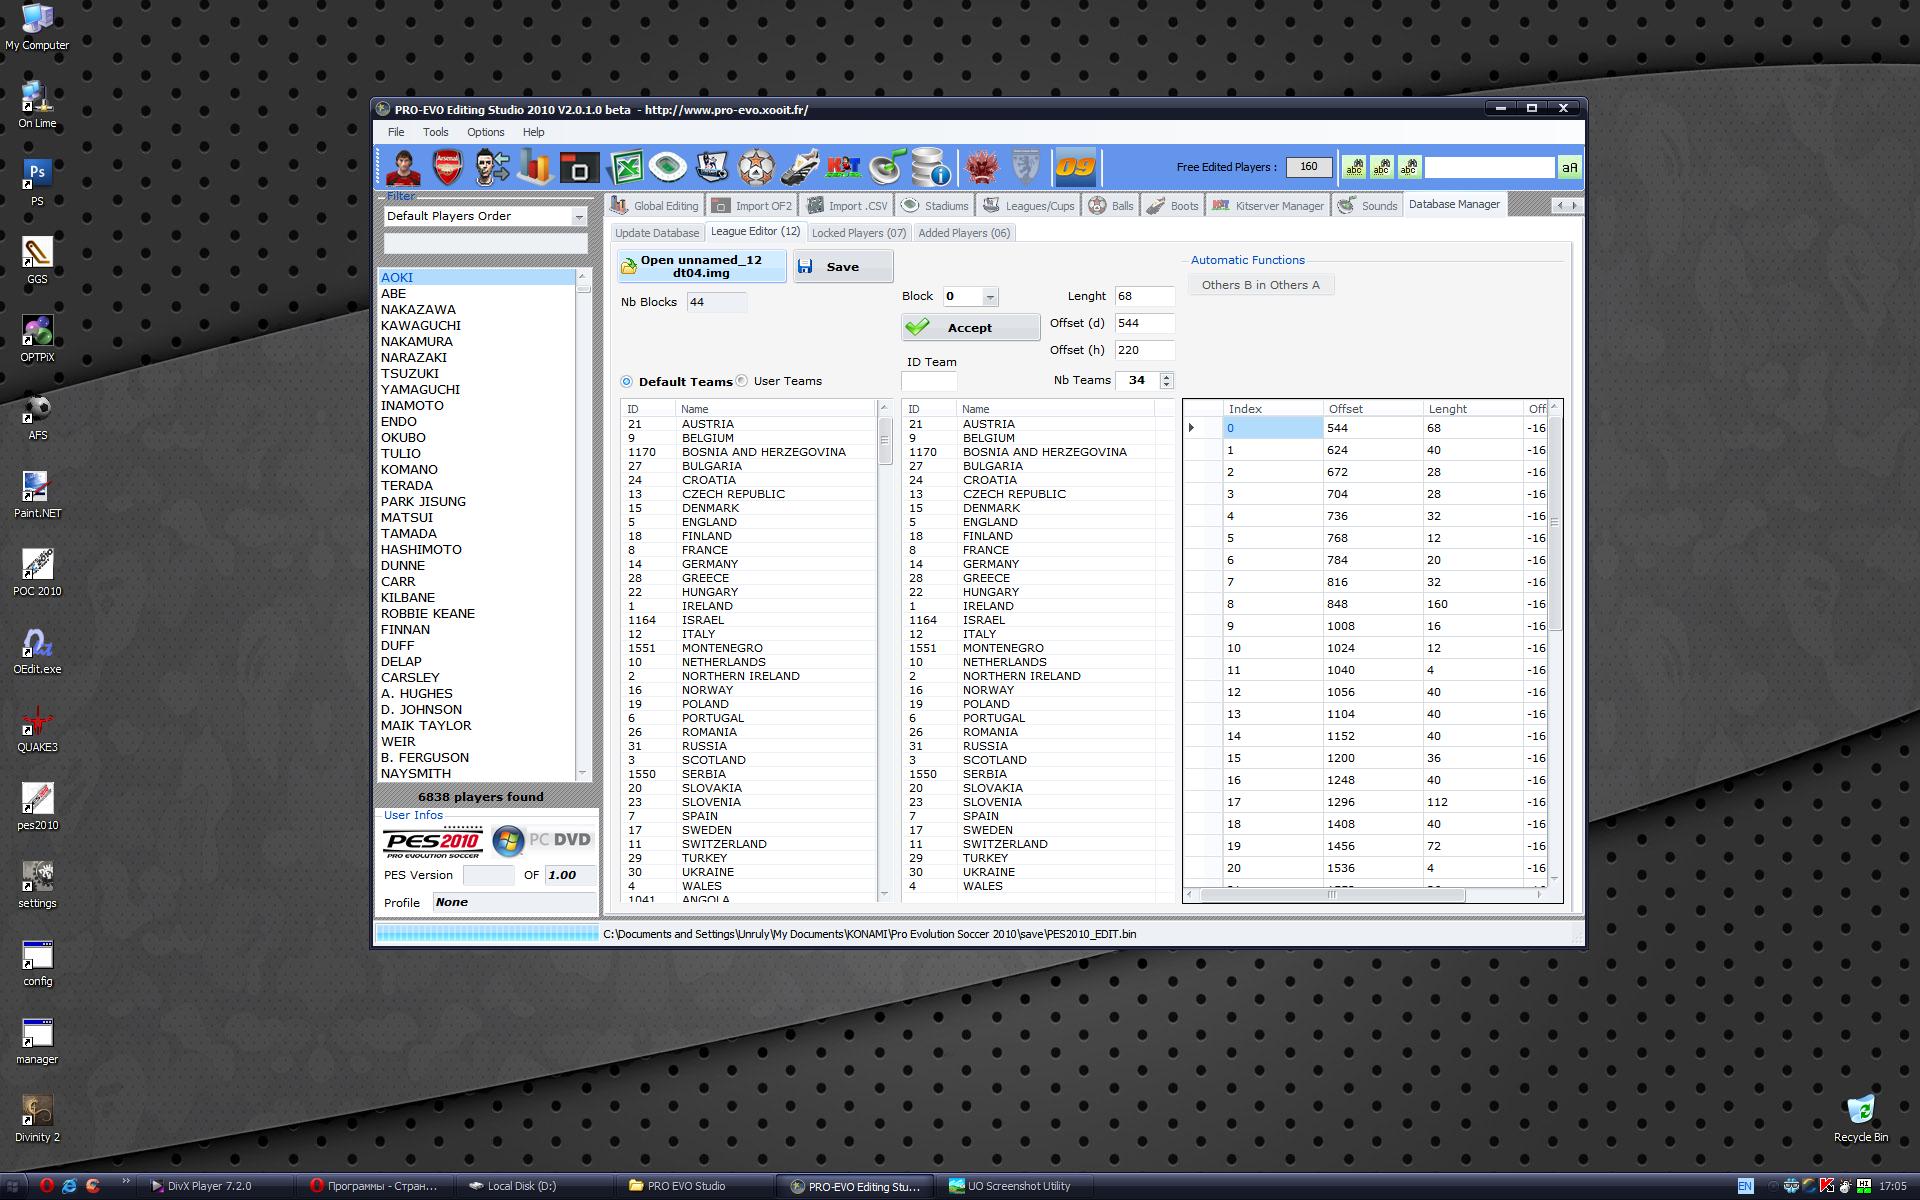
Task: Open the player editor face icon
Action: pos(404,167)
